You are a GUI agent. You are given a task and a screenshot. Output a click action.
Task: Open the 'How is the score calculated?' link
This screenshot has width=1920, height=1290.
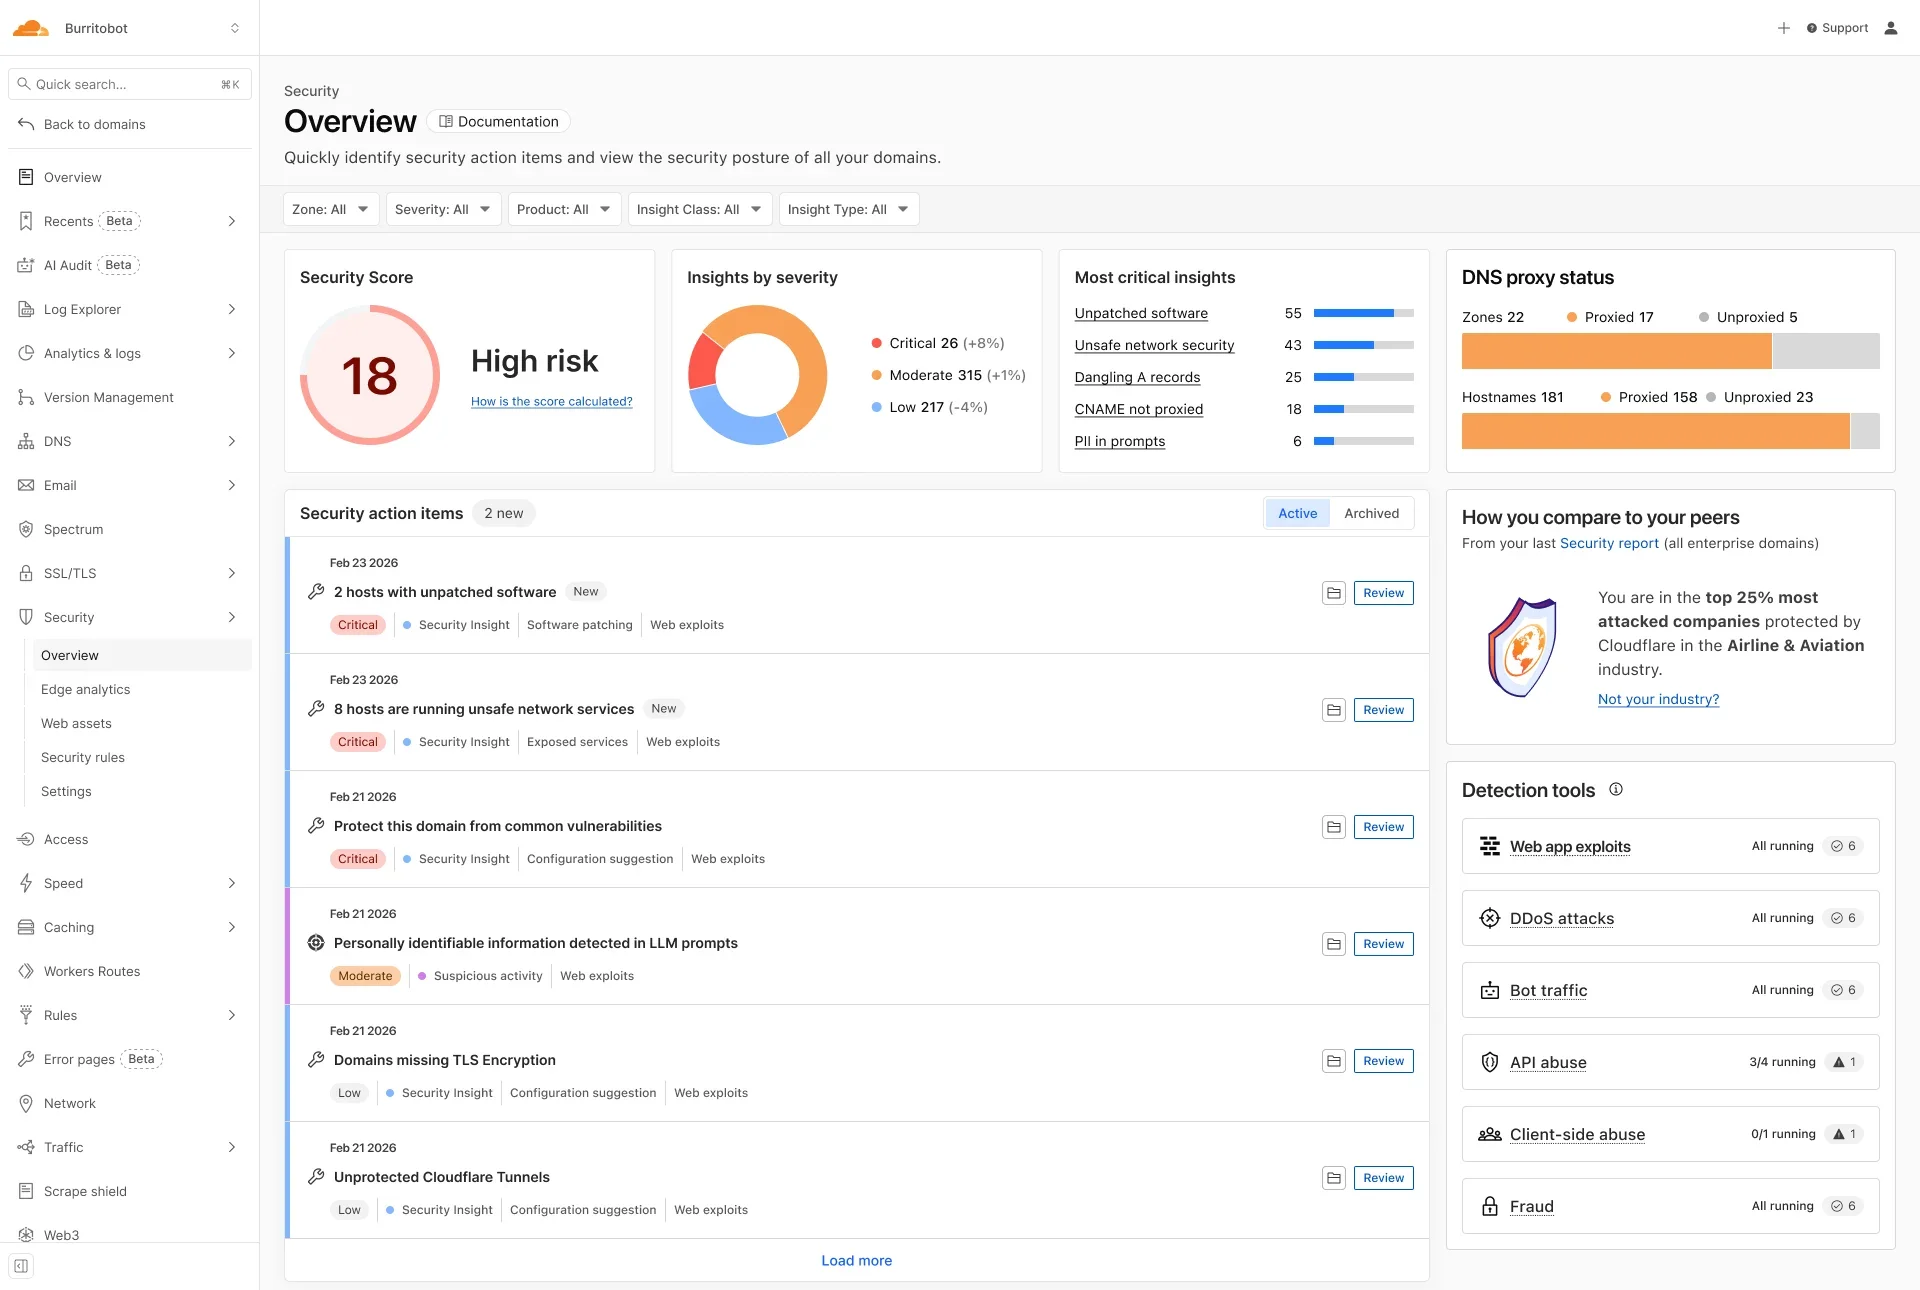pyautogui.click(x=552, y=401)
